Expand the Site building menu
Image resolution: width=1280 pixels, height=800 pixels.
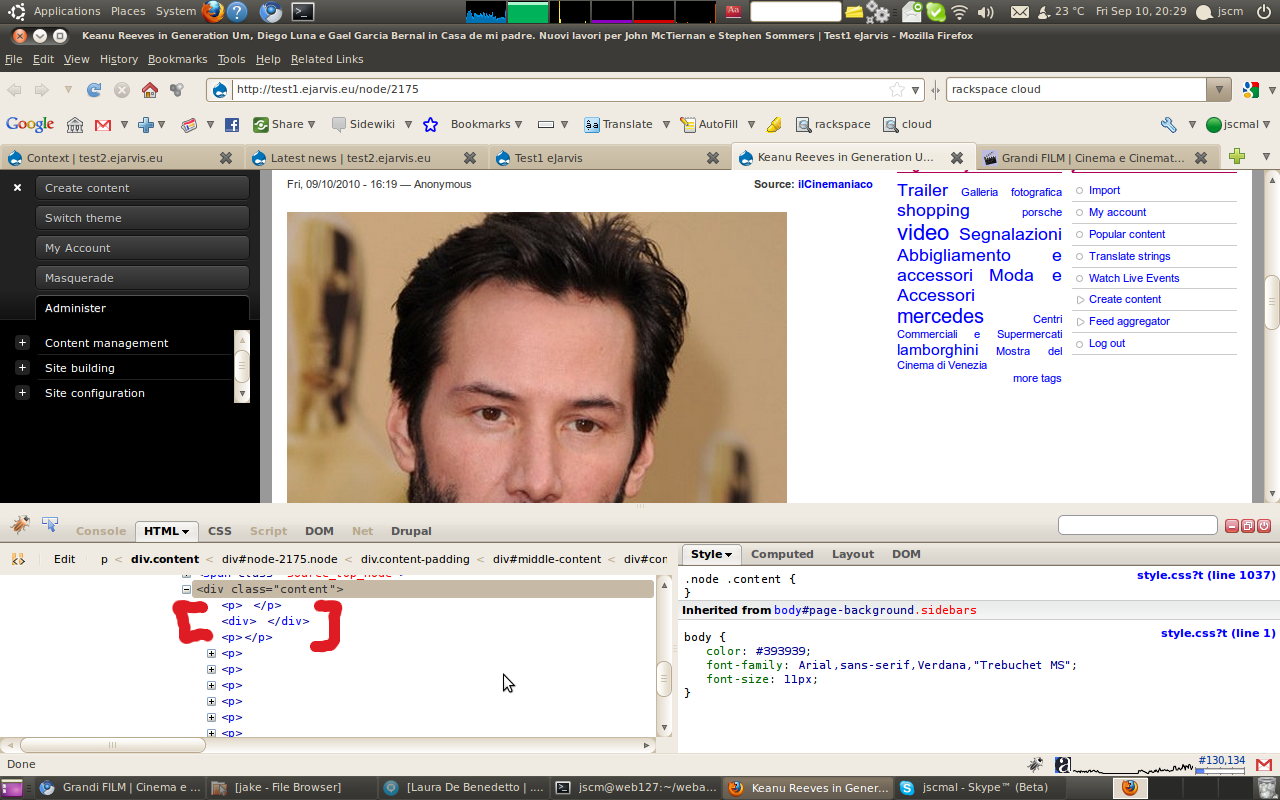(22, 368)
